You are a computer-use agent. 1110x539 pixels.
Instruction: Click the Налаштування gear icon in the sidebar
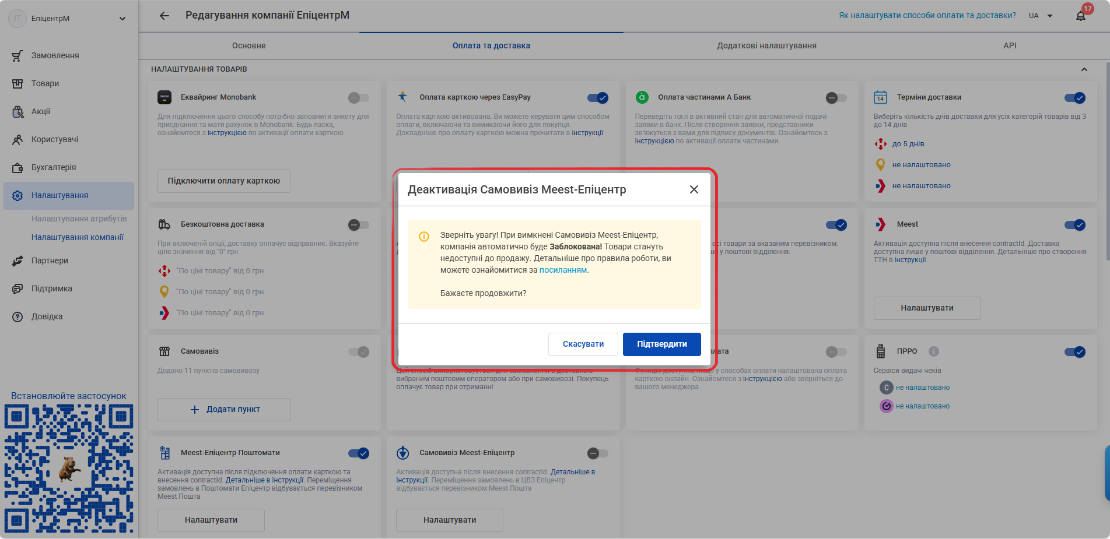(18, 195)
